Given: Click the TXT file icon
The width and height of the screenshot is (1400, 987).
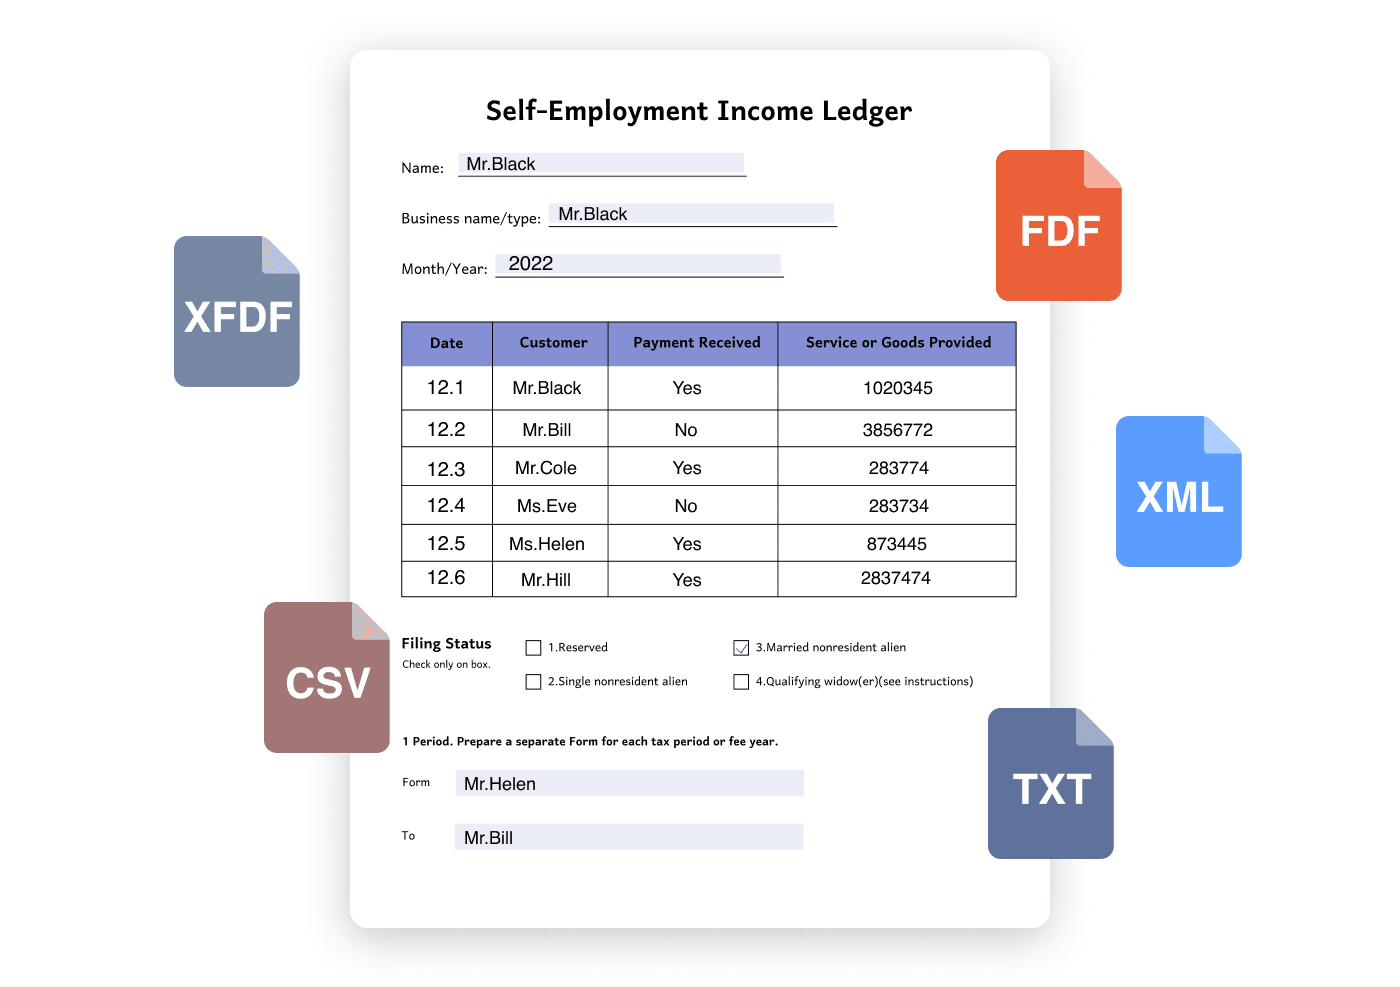Looking at the screenshot, I should [x=1050, y=784].
